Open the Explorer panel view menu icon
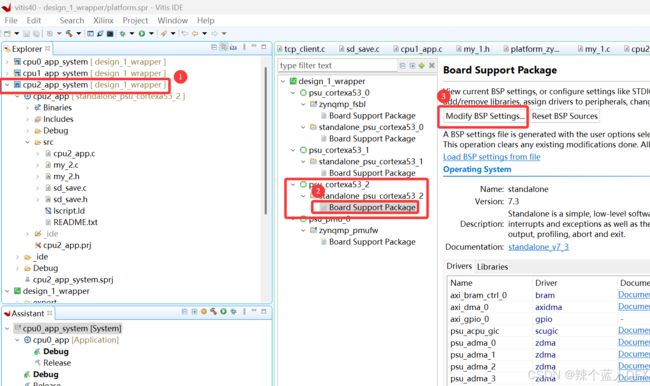This screenshot has height=386, width=650. click(x=244, y=47)
